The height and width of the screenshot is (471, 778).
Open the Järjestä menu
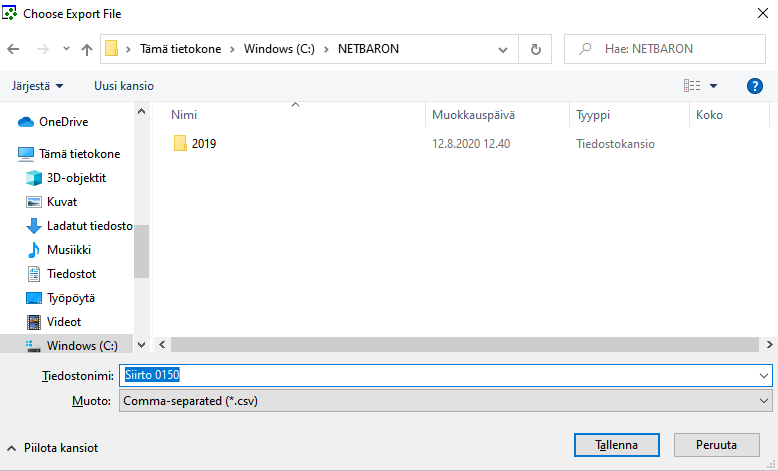point(38,86)
